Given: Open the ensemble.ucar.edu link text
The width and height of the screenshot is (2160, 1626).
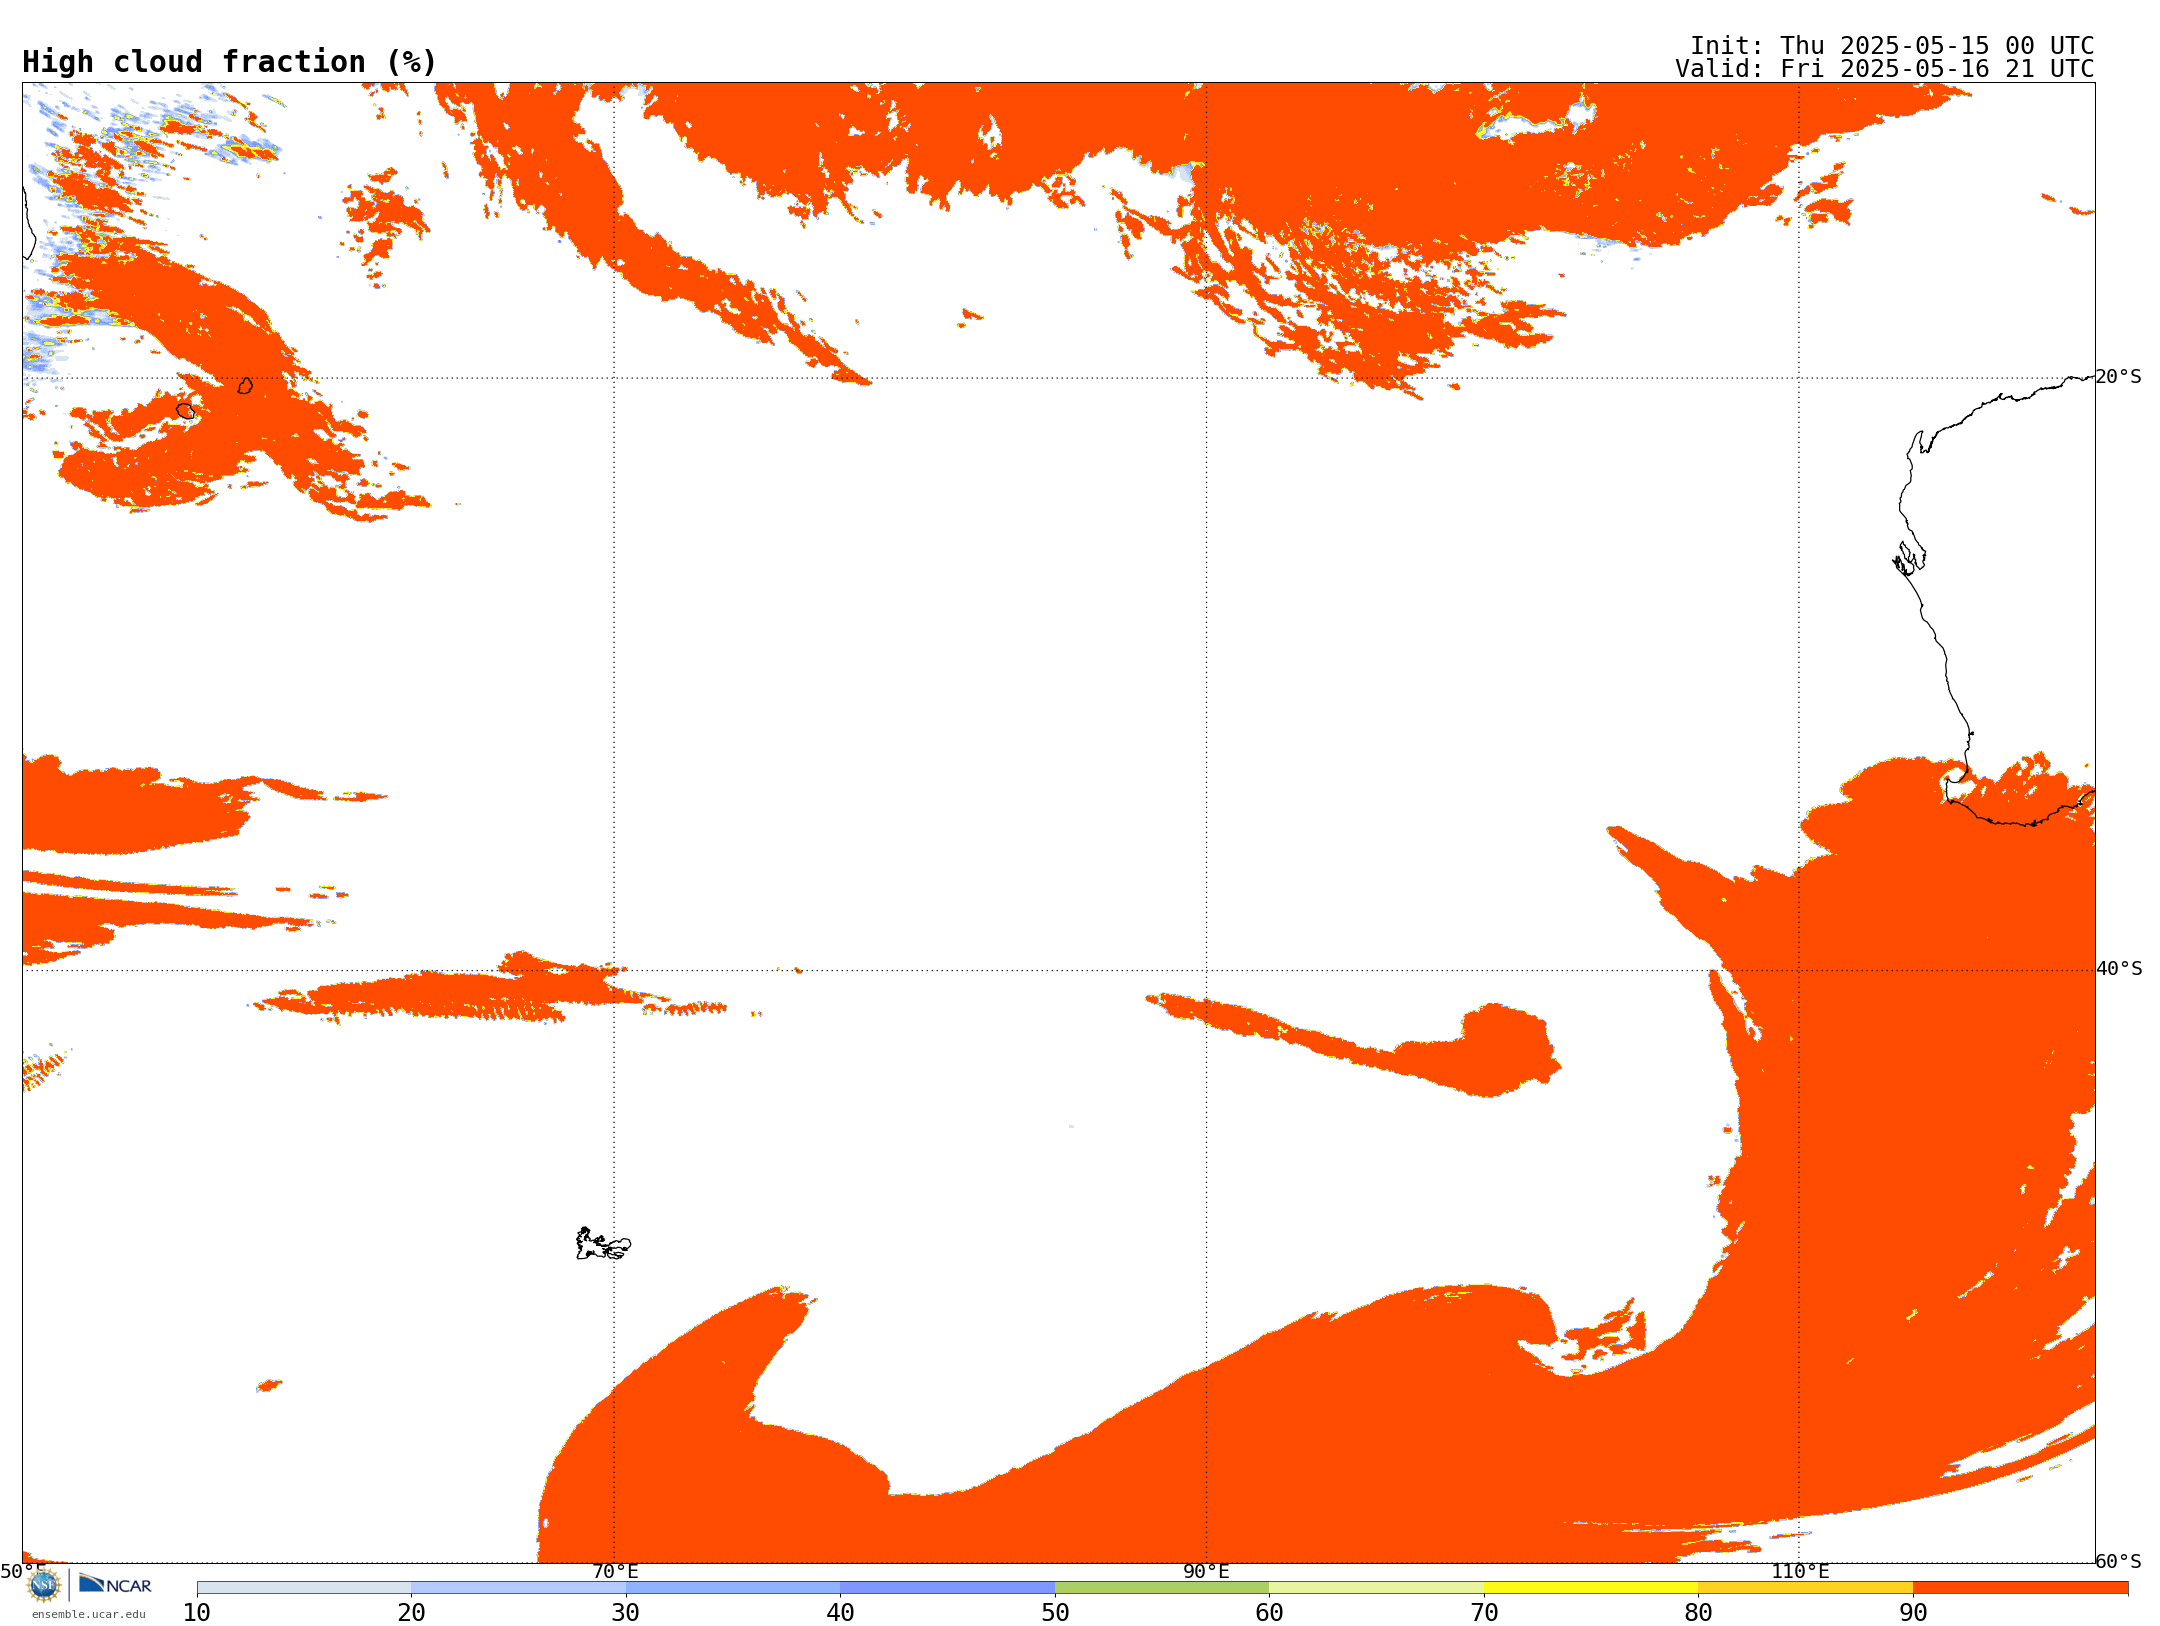Looking at the screenshot, I should click(88, 1614).
